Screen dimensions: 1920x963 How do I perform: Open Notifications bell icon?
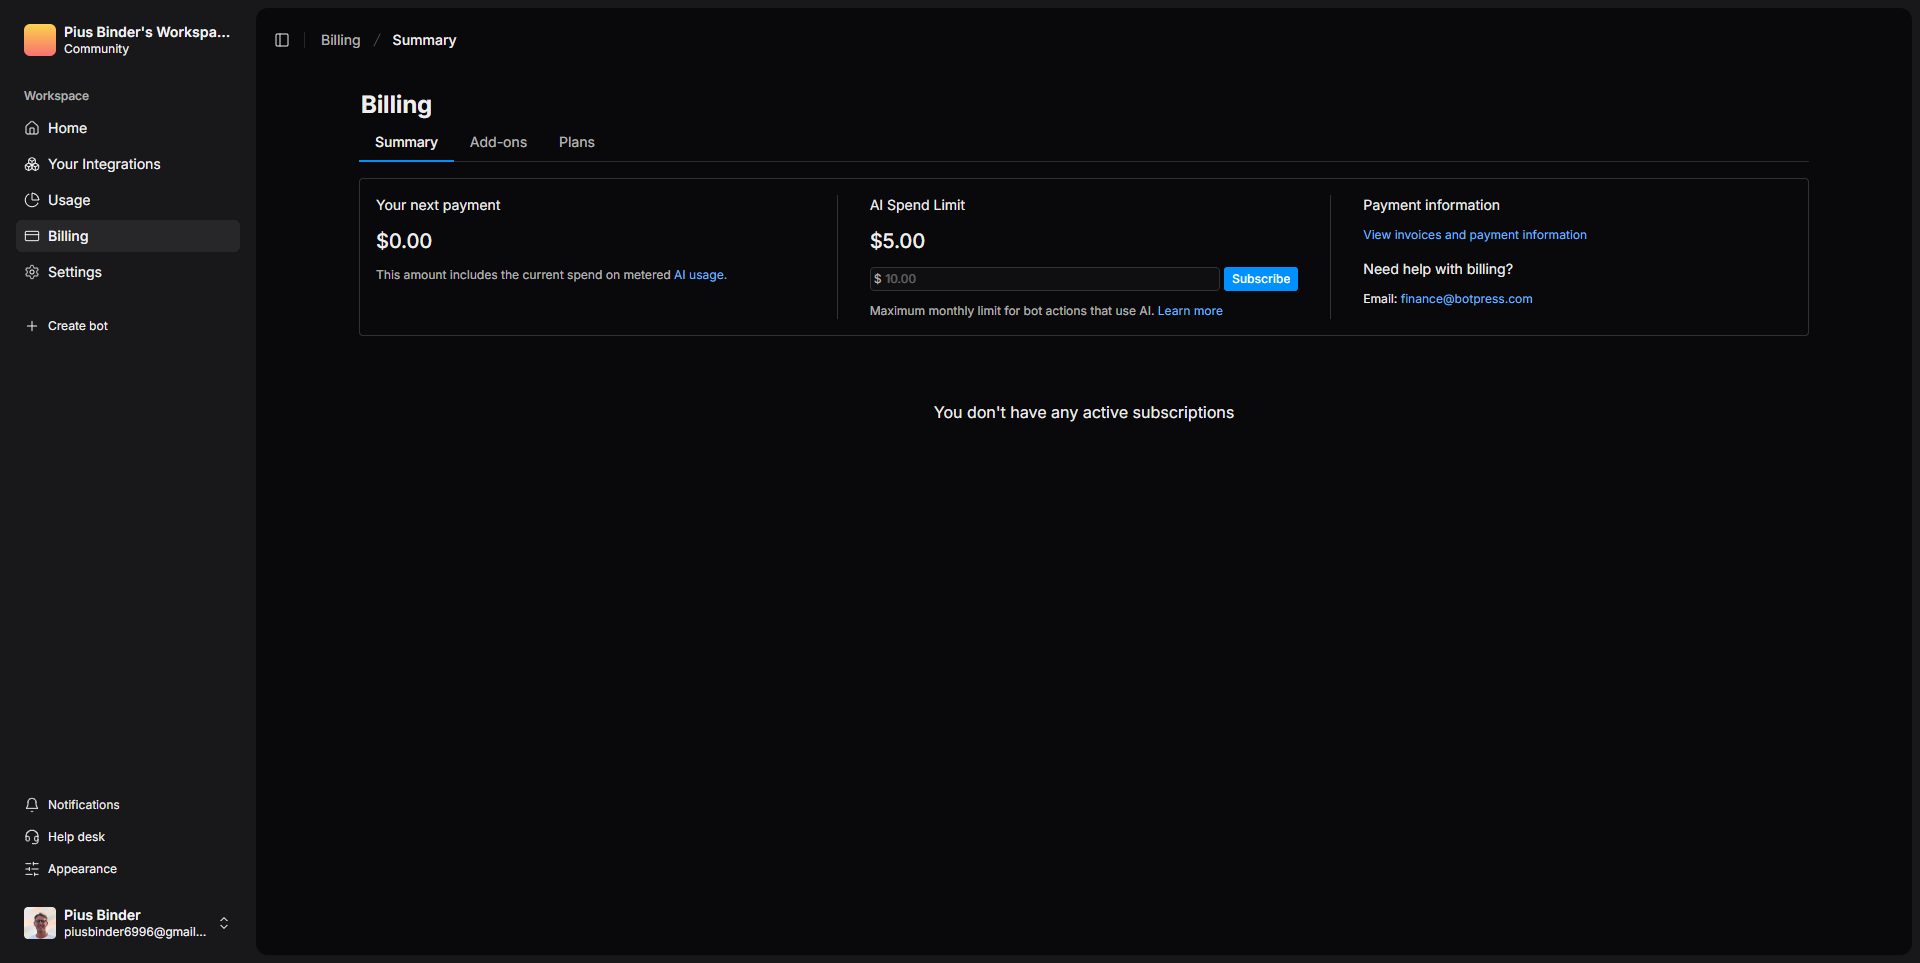[32, 805]
